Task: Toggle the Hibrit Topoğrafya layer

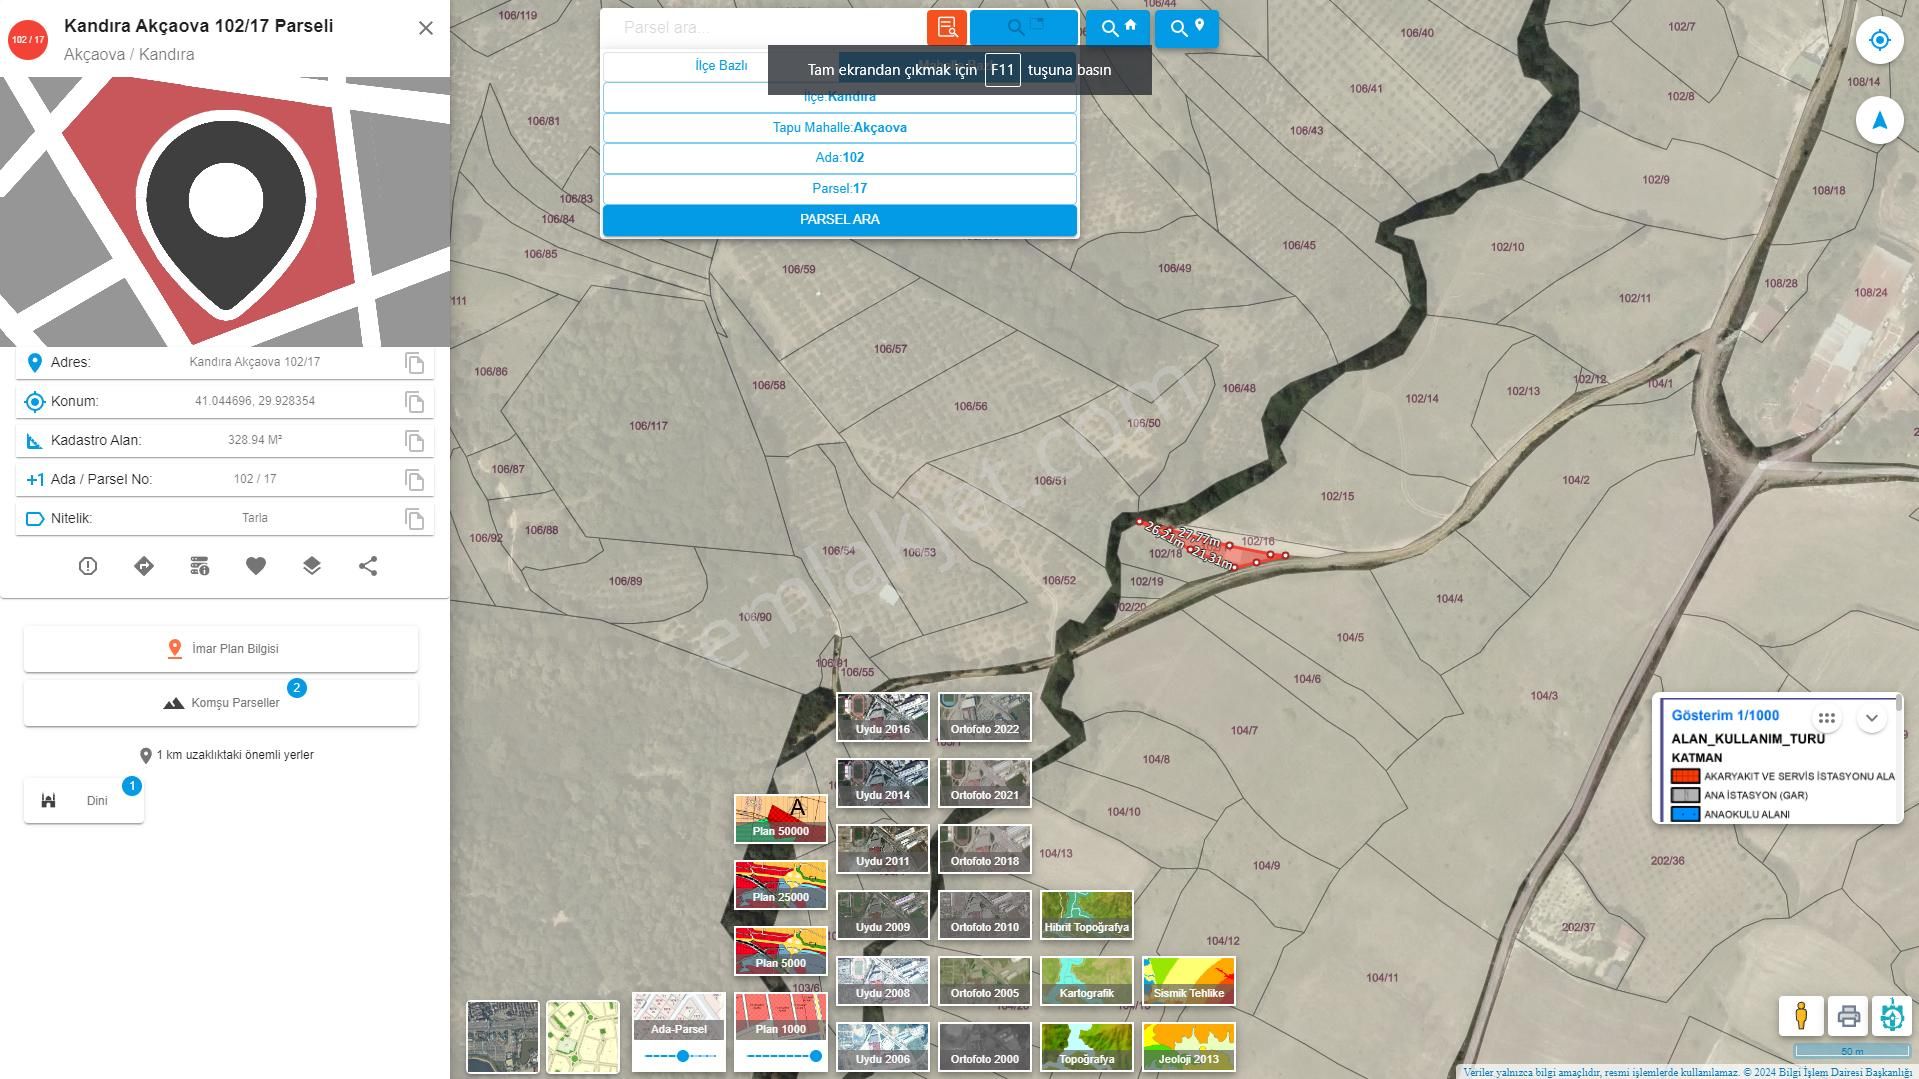Action: click(x=1087, y=915)
